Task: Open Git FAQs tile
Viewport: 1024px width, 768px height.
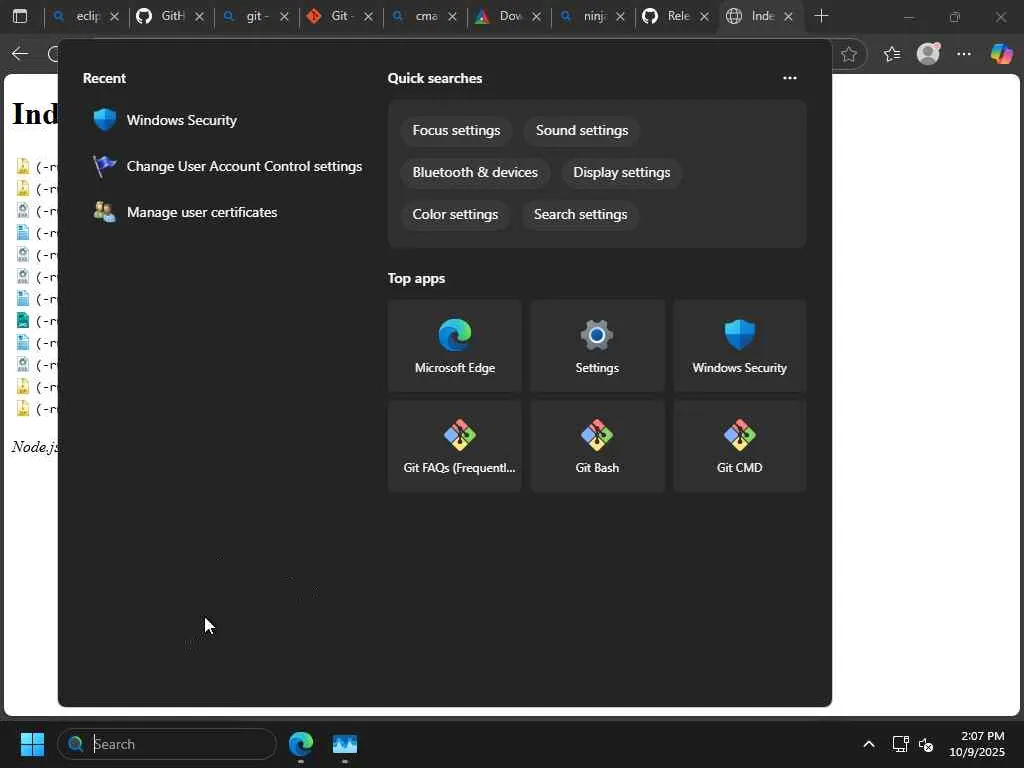Action: pos(455,446)
